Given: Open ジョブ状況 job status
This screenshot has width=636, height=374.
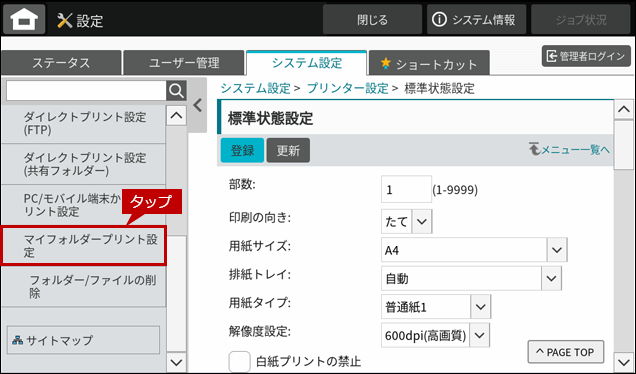Looking at the screenshot, I should pyautogui.click(x=581, y=19).
